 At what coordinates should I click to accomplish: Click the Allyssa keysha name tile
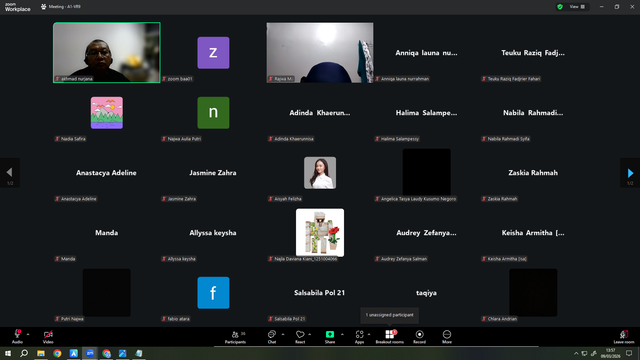click(213, 233)
